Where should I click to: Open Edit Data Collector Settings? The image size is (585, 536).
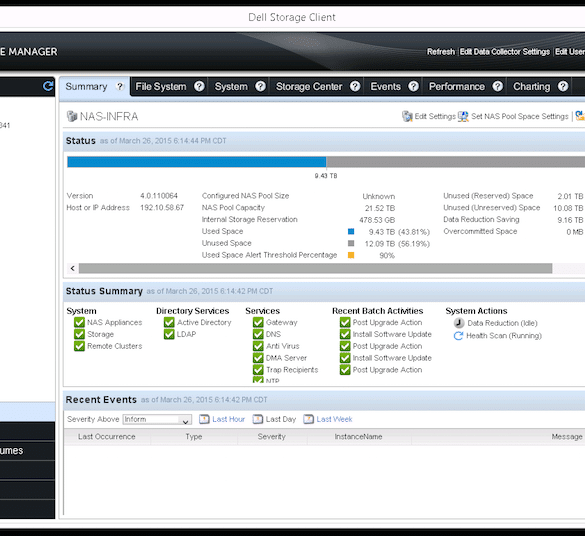504,52
